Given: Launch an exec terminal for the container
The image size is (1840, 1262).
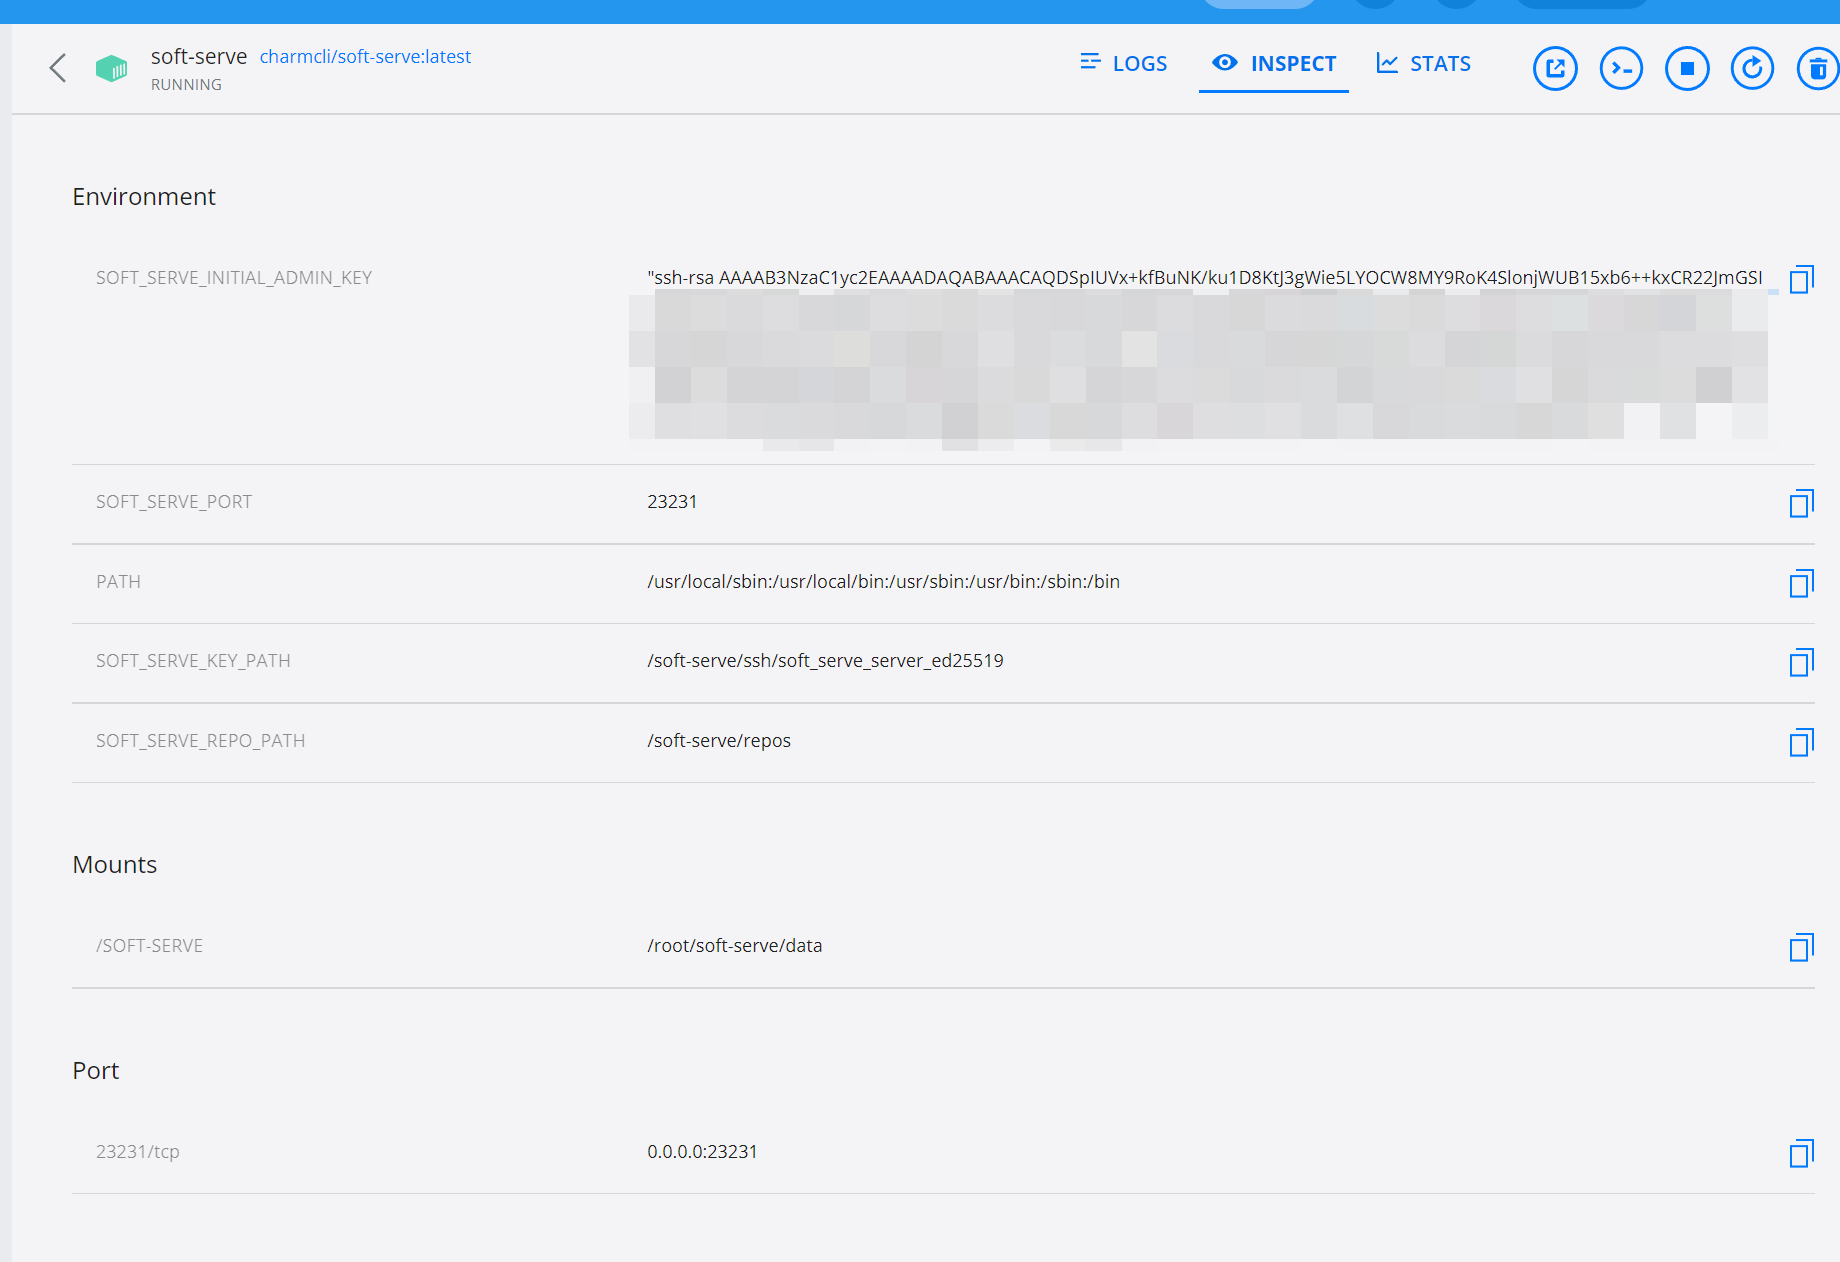Looking at the screenshot, I should (1621, 68).
